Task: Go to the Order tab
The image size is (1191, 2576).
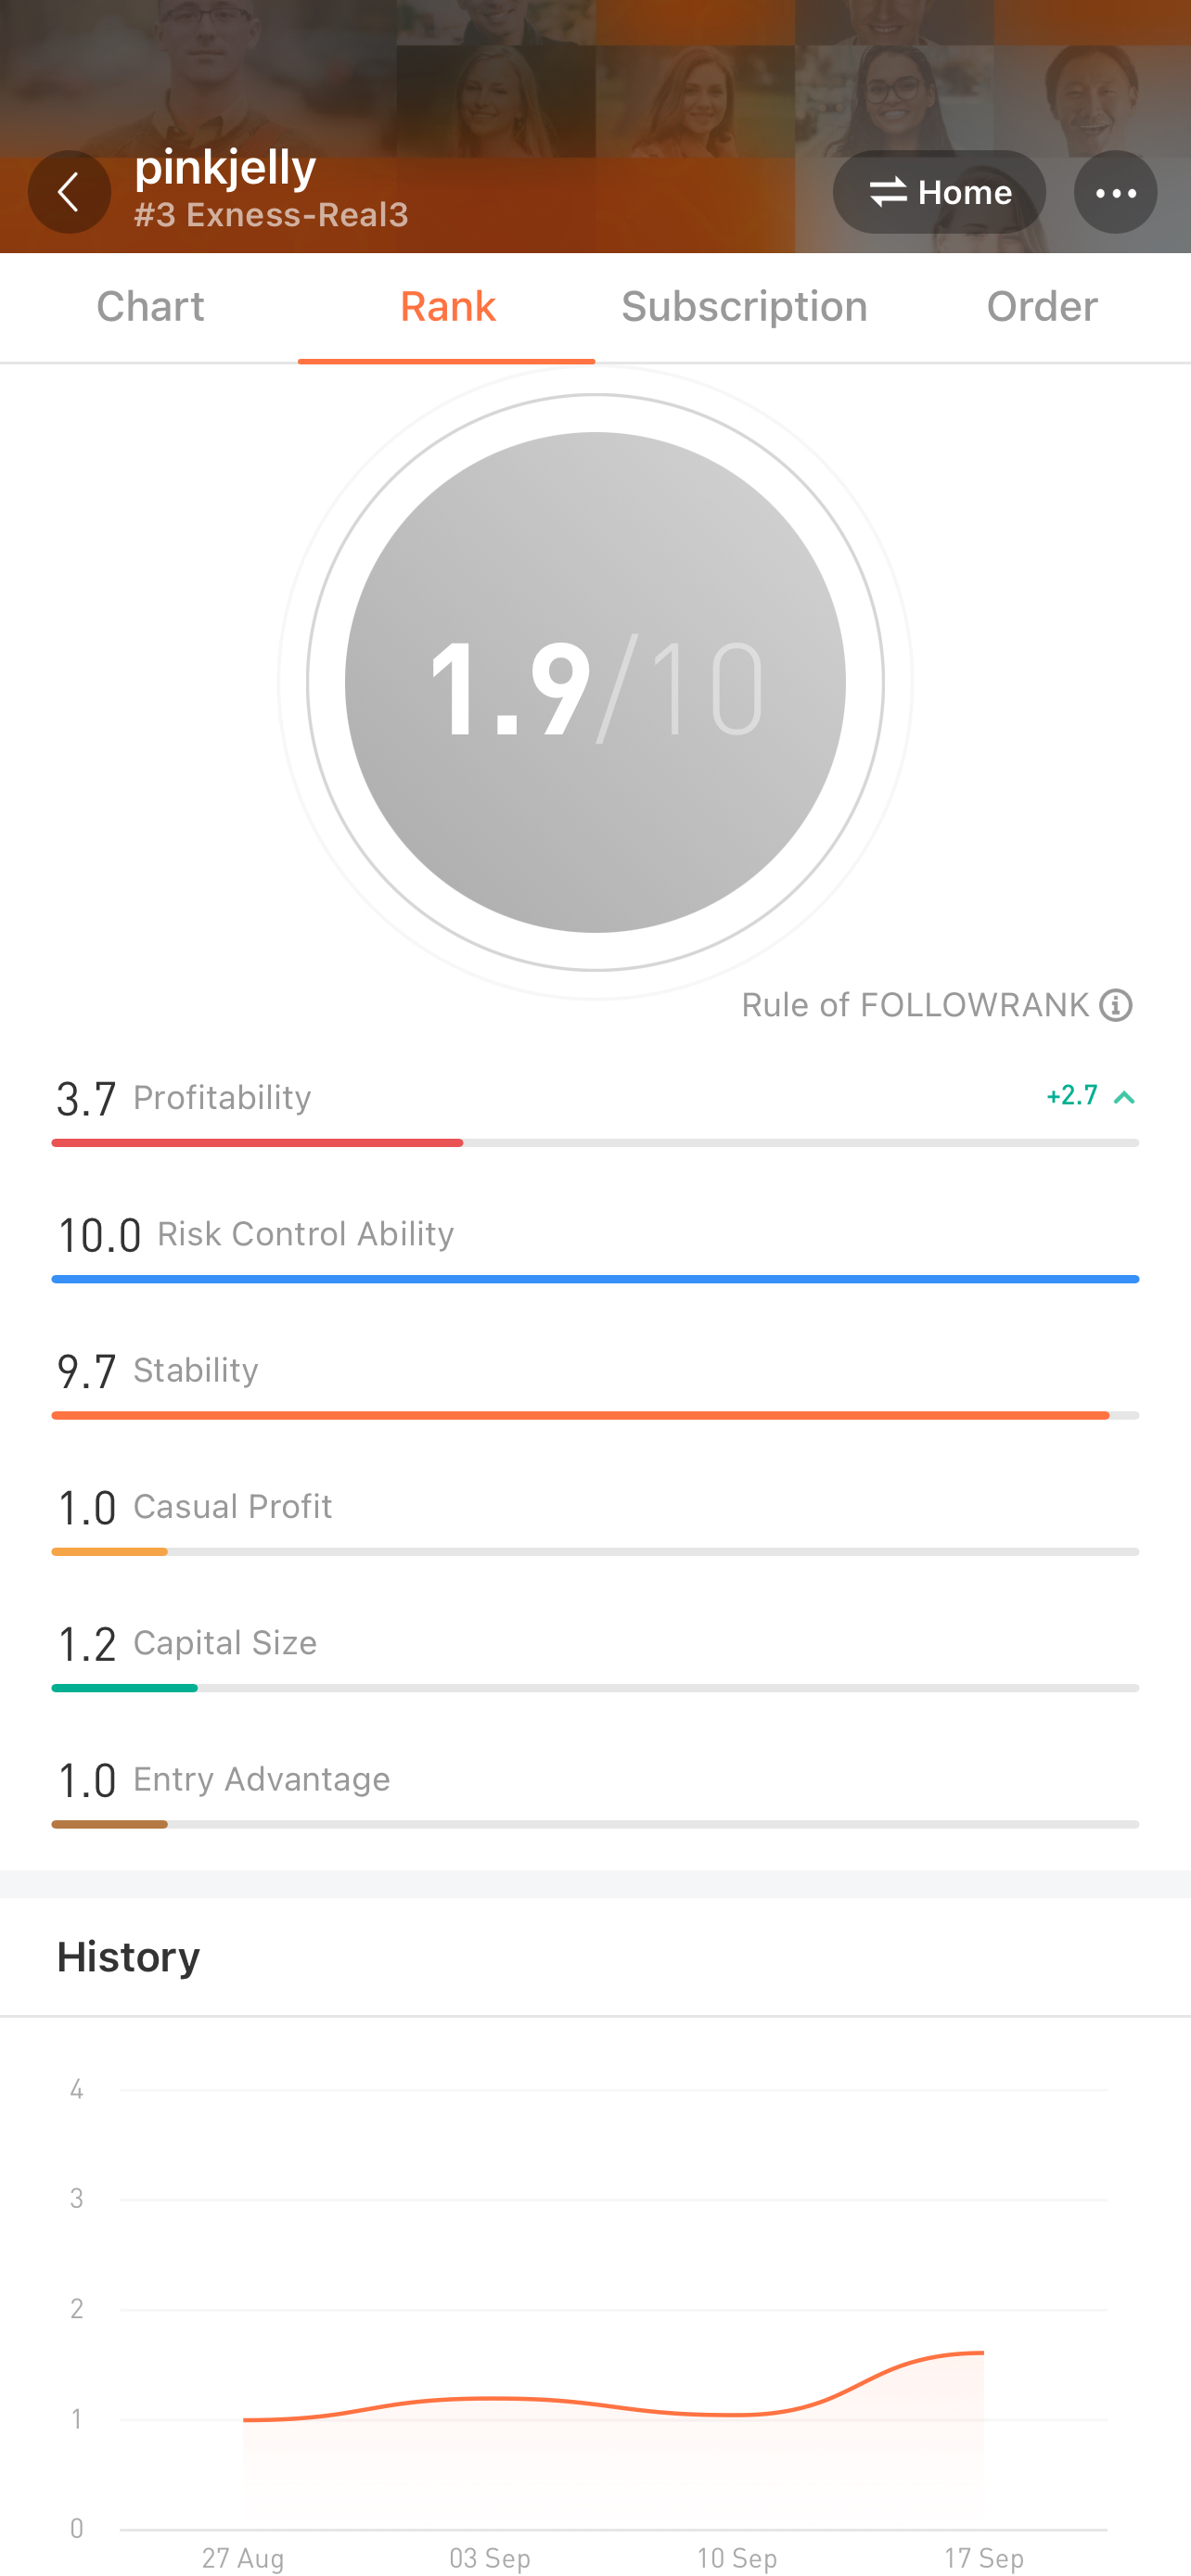Action: (x=1042, y=306)
